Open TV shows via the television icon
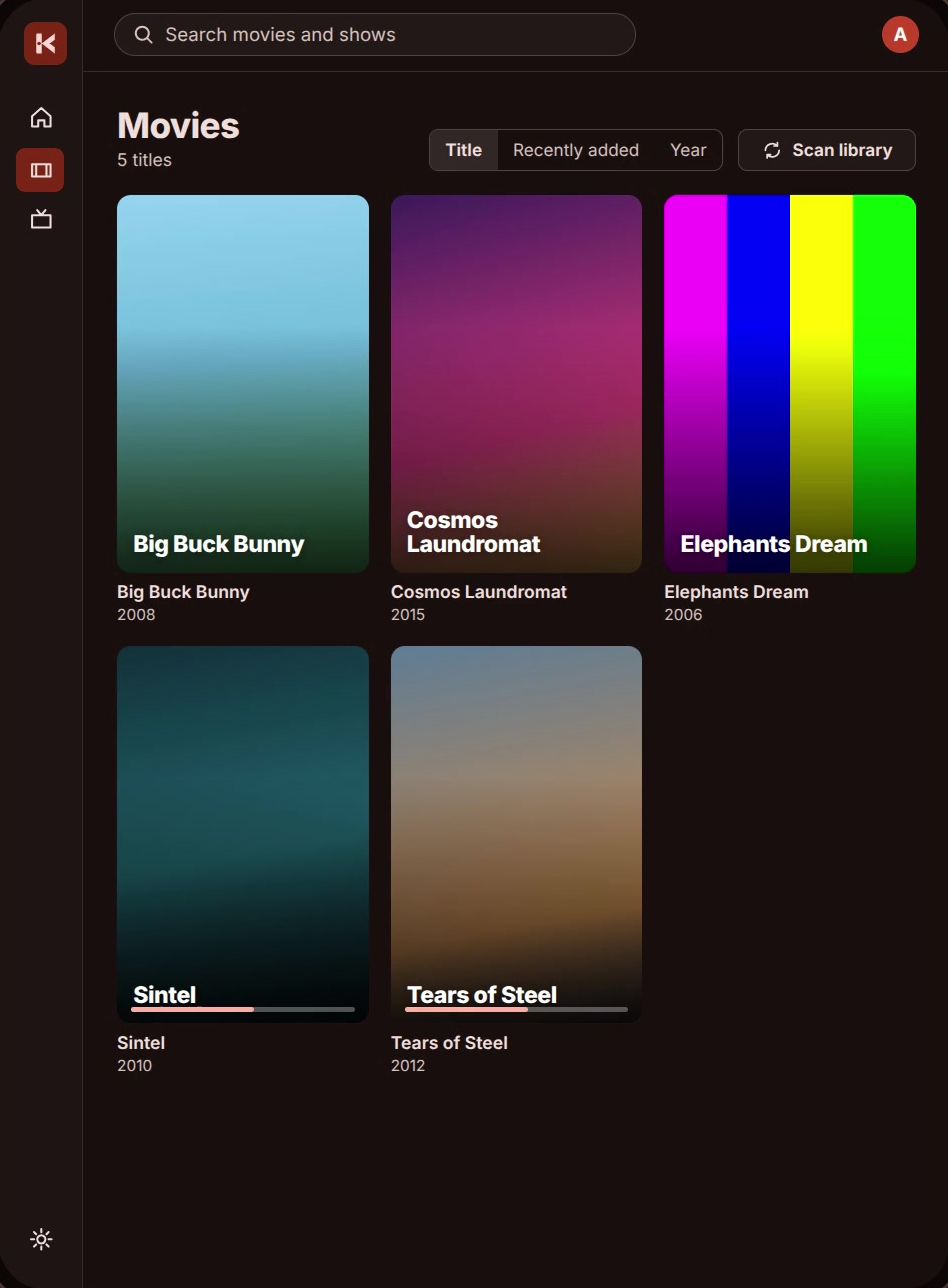The height and width of the screenshot is (1288, 948). (41, 218)
